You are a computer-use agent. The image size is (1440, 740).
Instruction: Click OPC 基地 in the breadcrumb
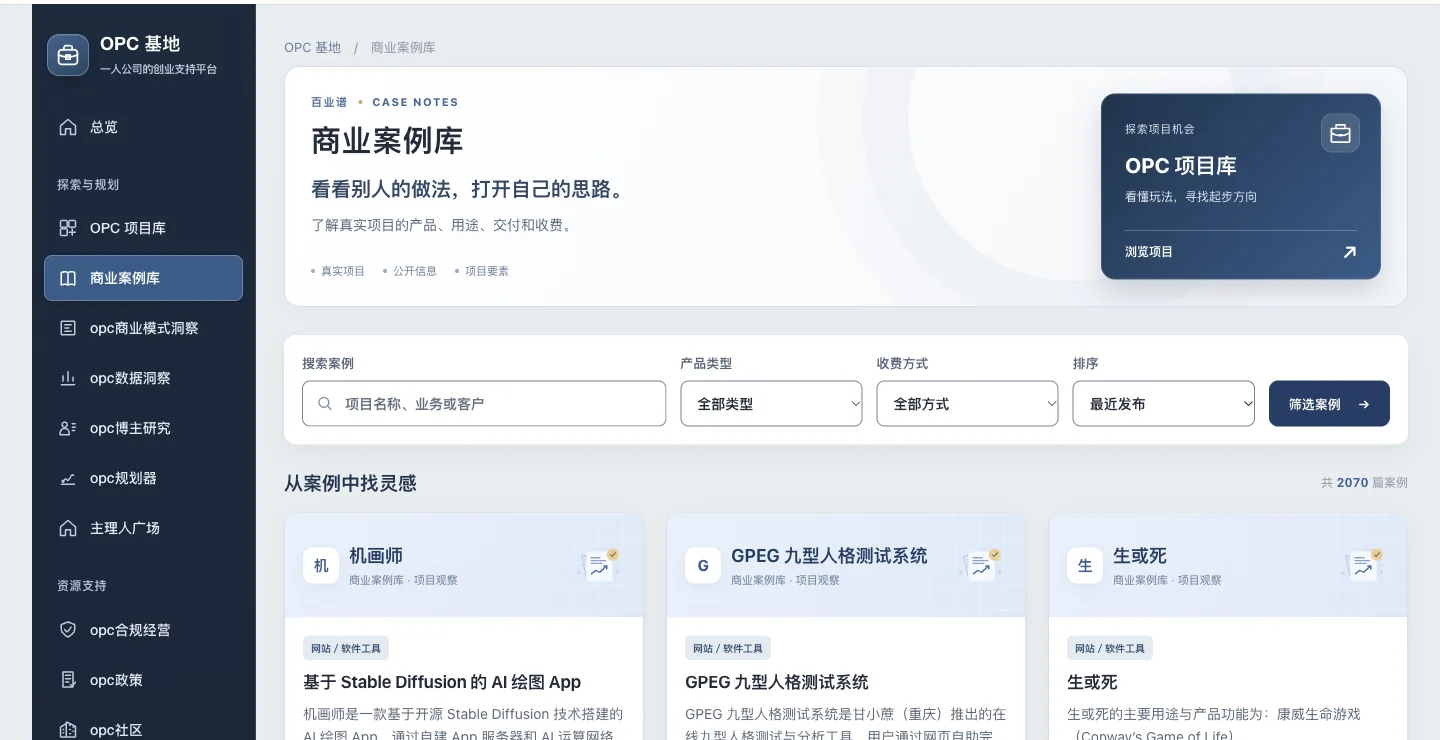312,47
